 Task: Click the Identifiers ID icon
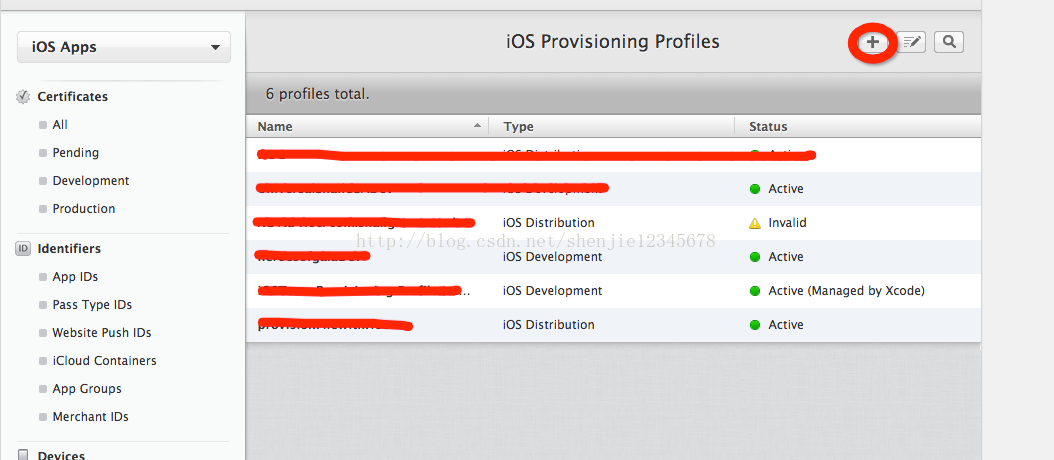coord(23,249)
